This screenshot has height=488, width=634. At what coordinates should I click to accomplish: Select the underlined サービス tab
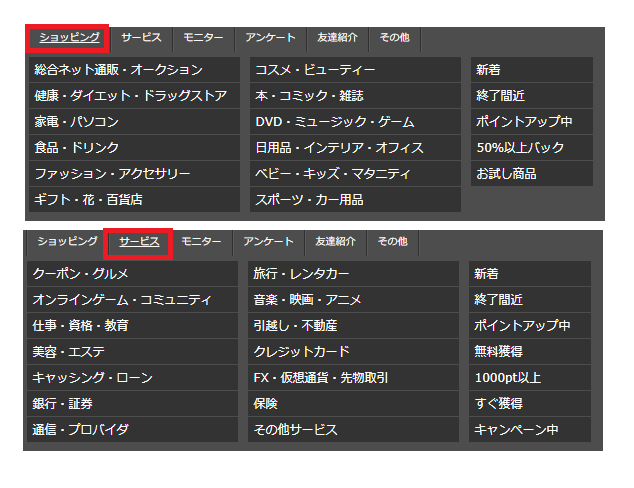139,242
